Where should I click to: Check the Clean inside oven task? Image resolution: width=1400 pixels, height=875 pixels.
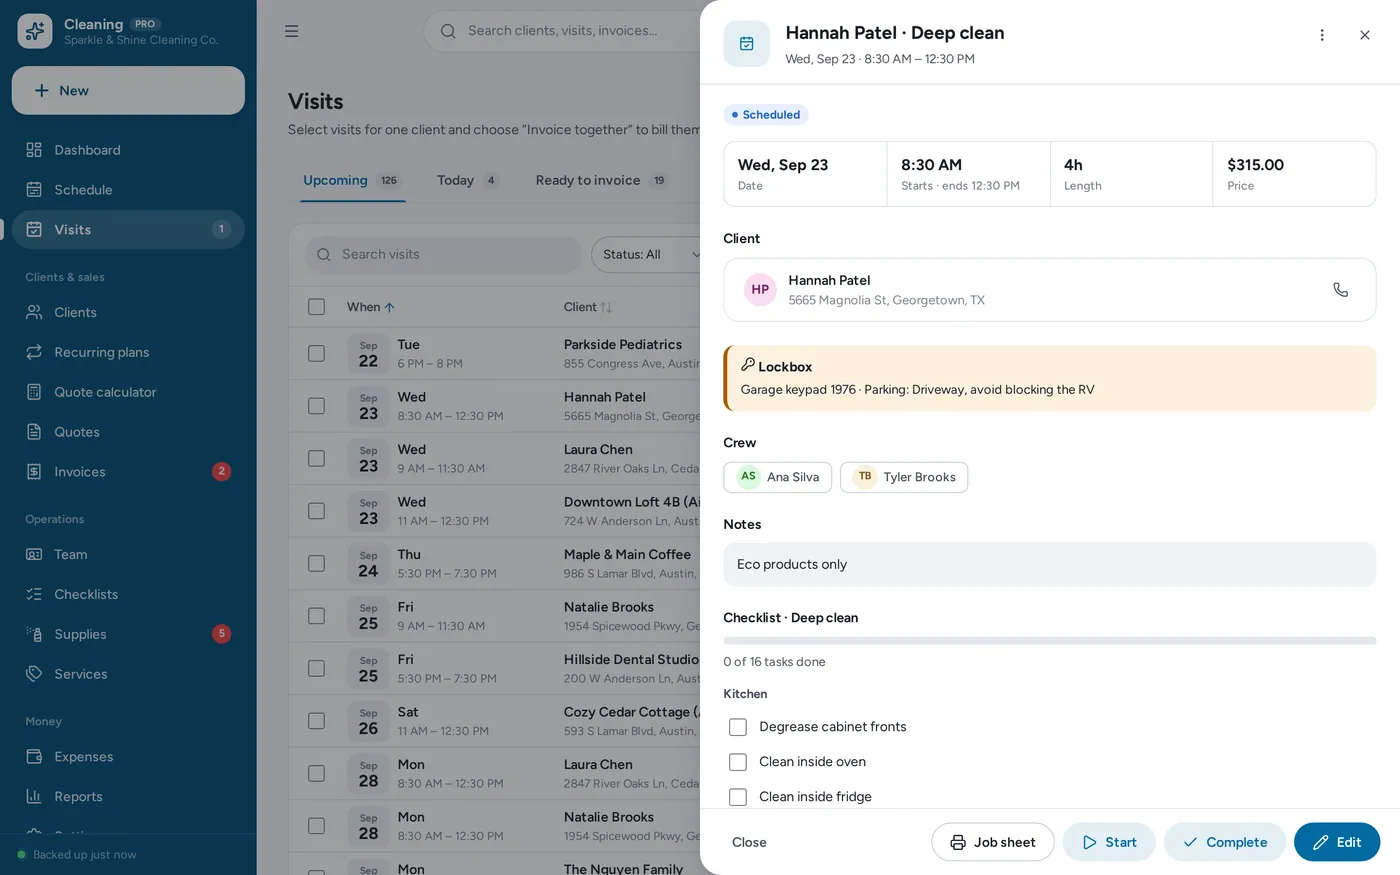pyautogui.click(x=738, y=762)
